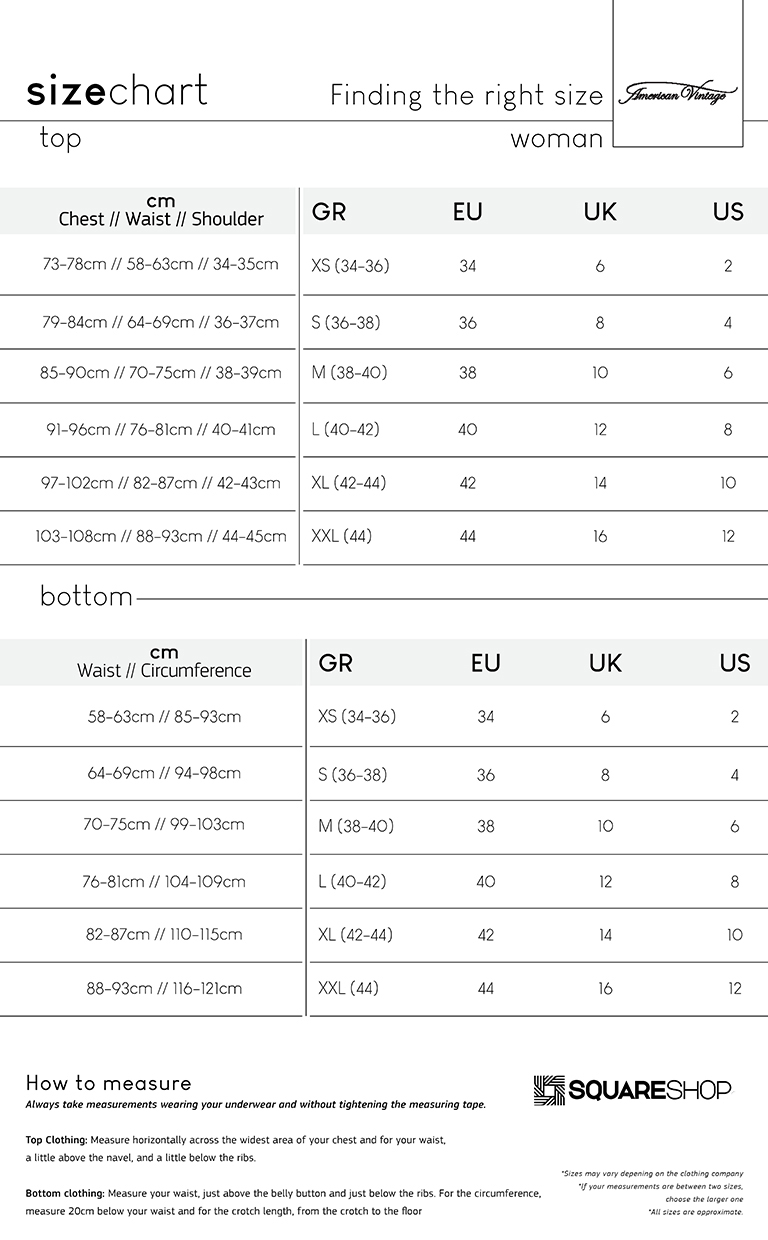
Task: Click the GR column header in top table
Action: [x=329, y=212]
